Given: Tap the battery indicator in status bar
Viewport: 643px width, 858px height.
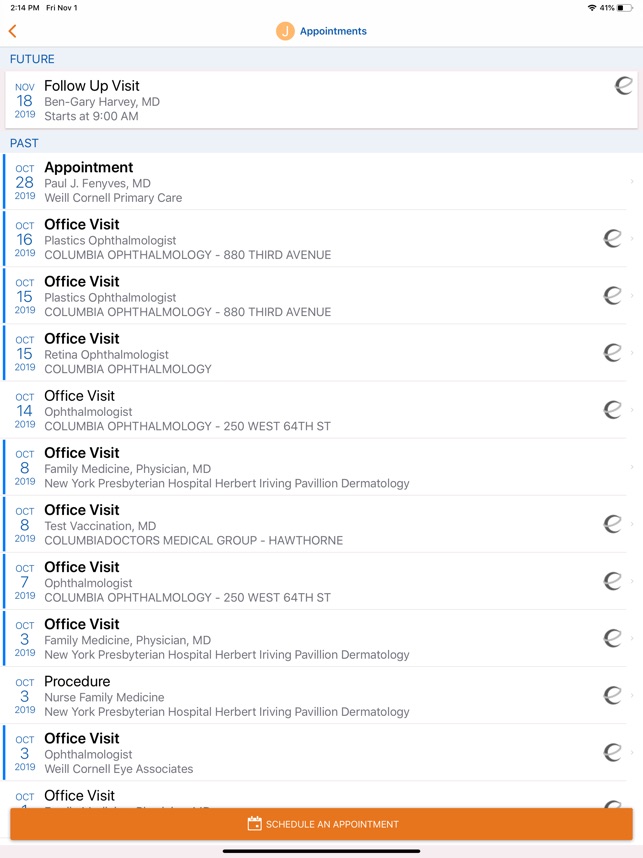Looking at the screenshot, I should coord(625,8).
